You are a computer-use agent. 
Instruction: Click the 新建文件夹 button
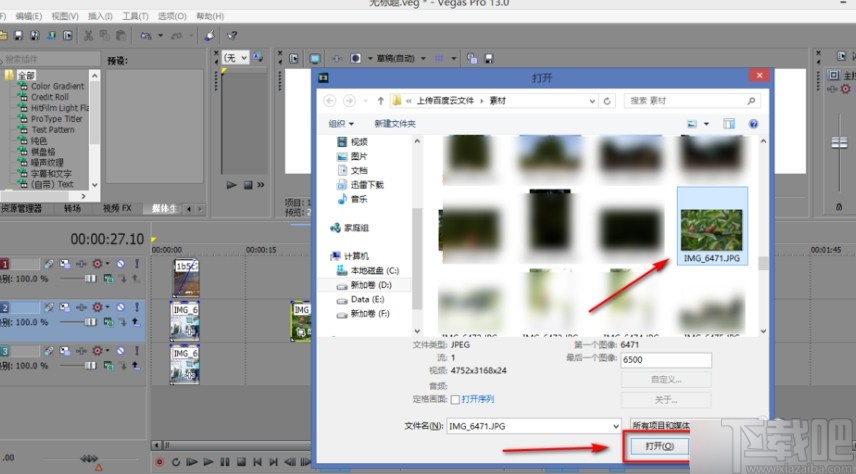point(395,124)
